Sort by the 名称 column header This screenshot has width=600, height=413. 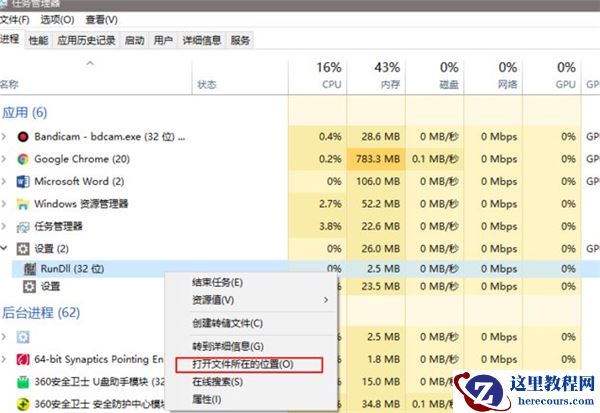(x=9, y=84)
